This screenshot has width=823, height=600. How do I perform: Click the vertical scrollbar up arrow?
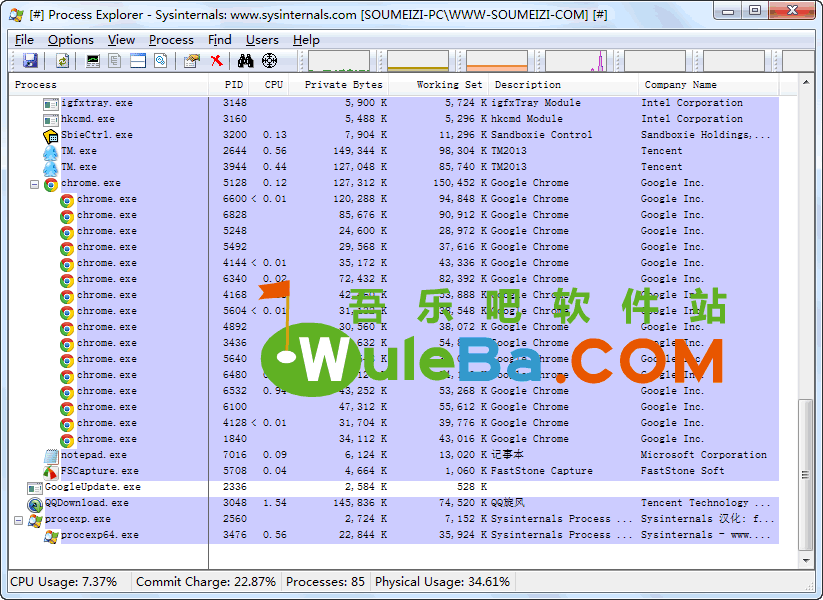pos(806,82)
